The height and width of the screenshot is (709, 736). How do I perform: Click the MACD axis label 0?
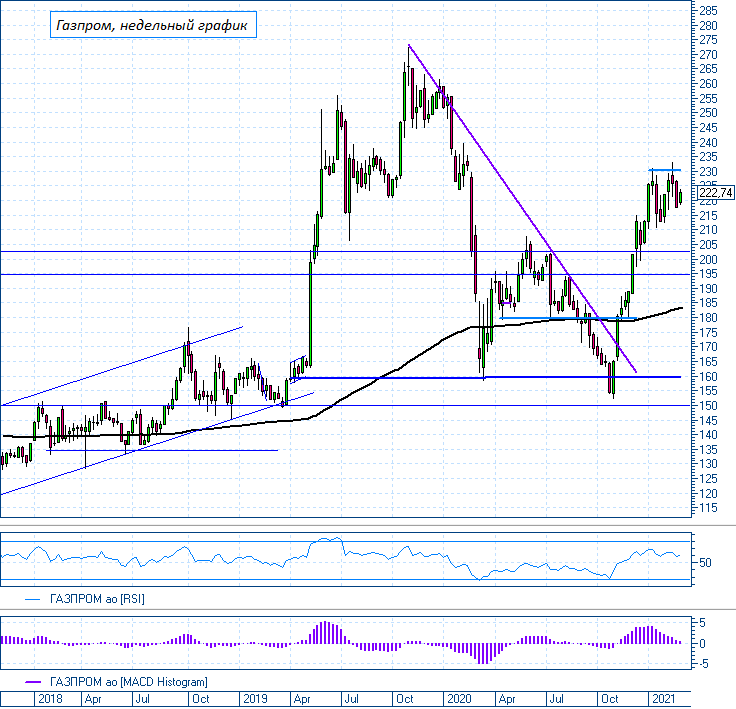coord(702,644)
